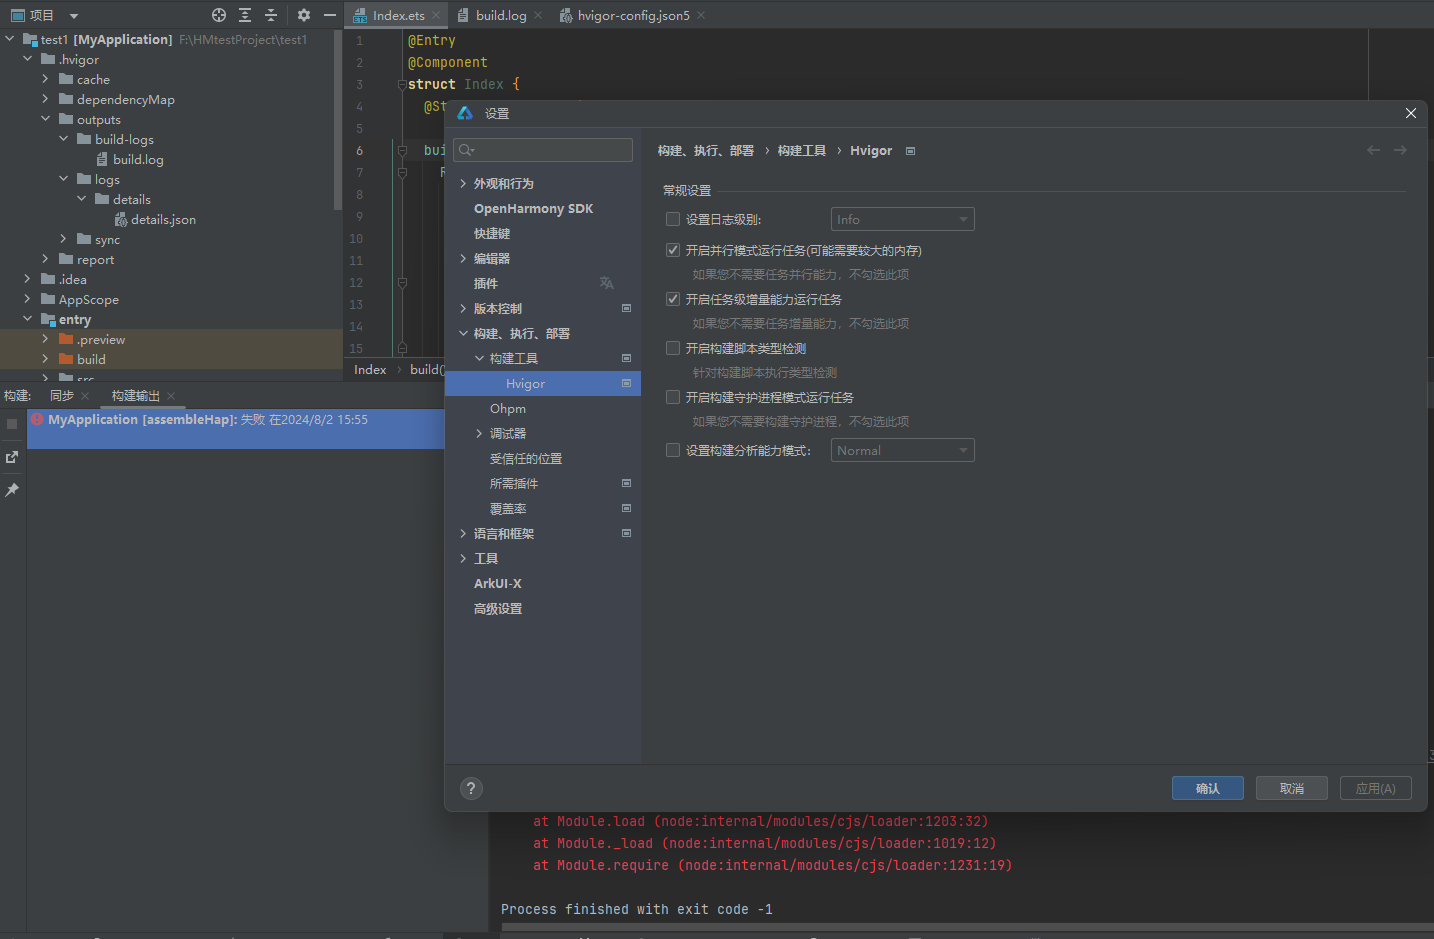Enable 开启构建脚本类型检测 checkbox
The height and width of the screenshot is (939, 1434).
[x=673, y=348]
